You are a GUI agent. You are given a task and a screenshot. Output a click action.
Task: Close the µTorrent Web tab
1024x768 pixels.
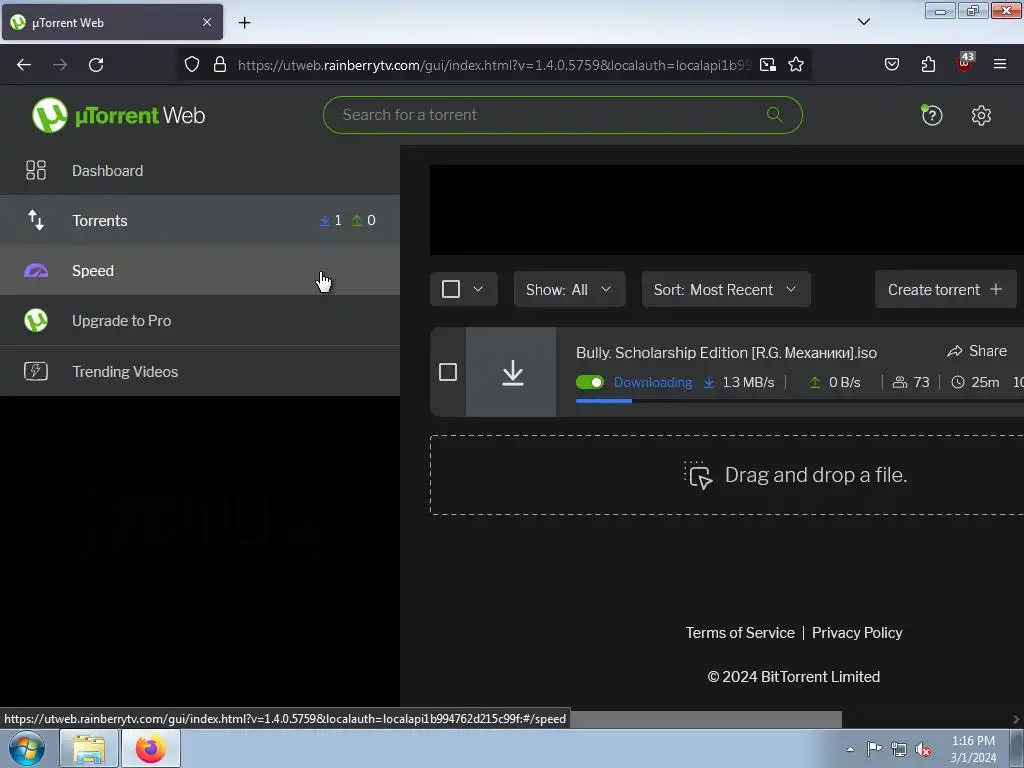pyautogui.click(x=207, y=22)
